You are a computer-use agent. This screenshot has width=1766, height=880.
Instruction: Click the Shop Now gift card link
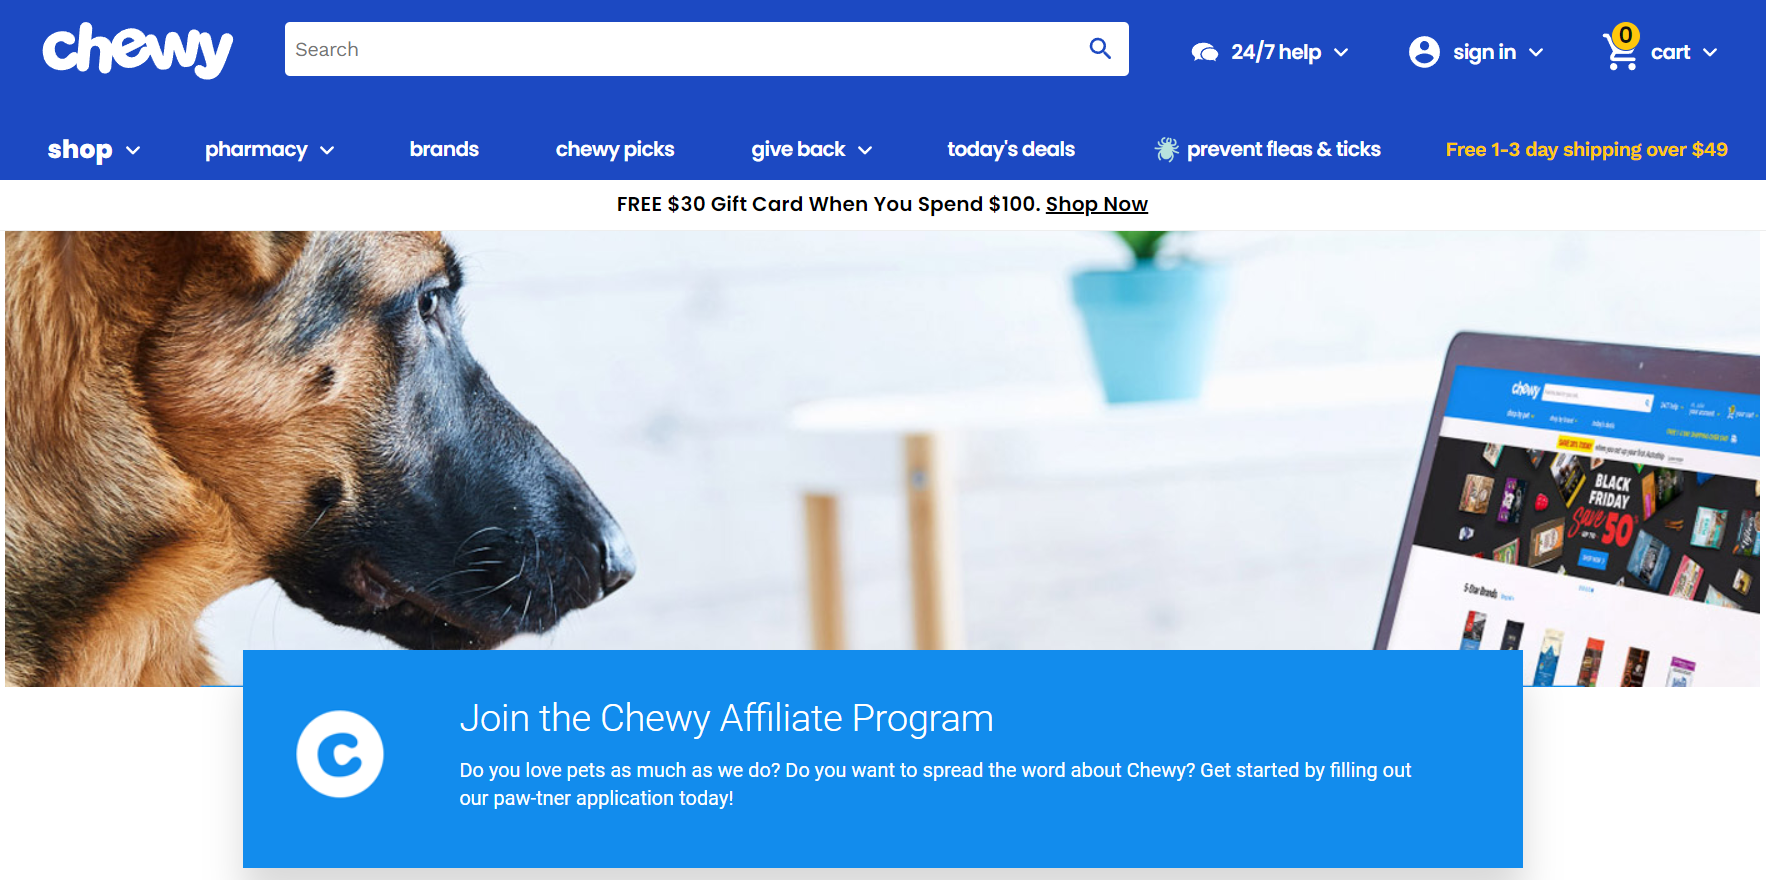[1097, 204]
